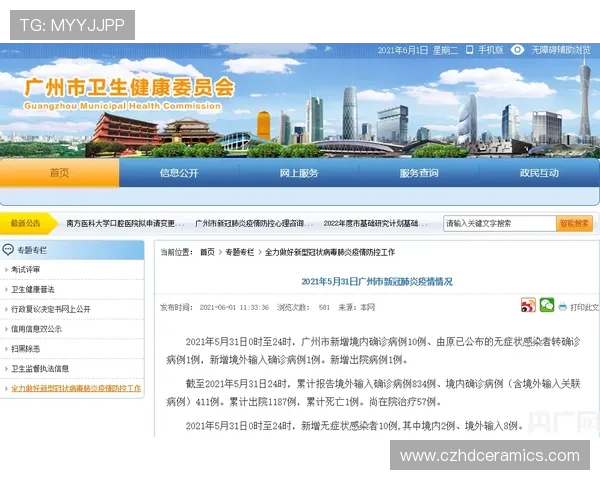Click the 最新公告 yellow label
Image resolution: width=600 pixels, height=480 pixels.
[26, 223]
